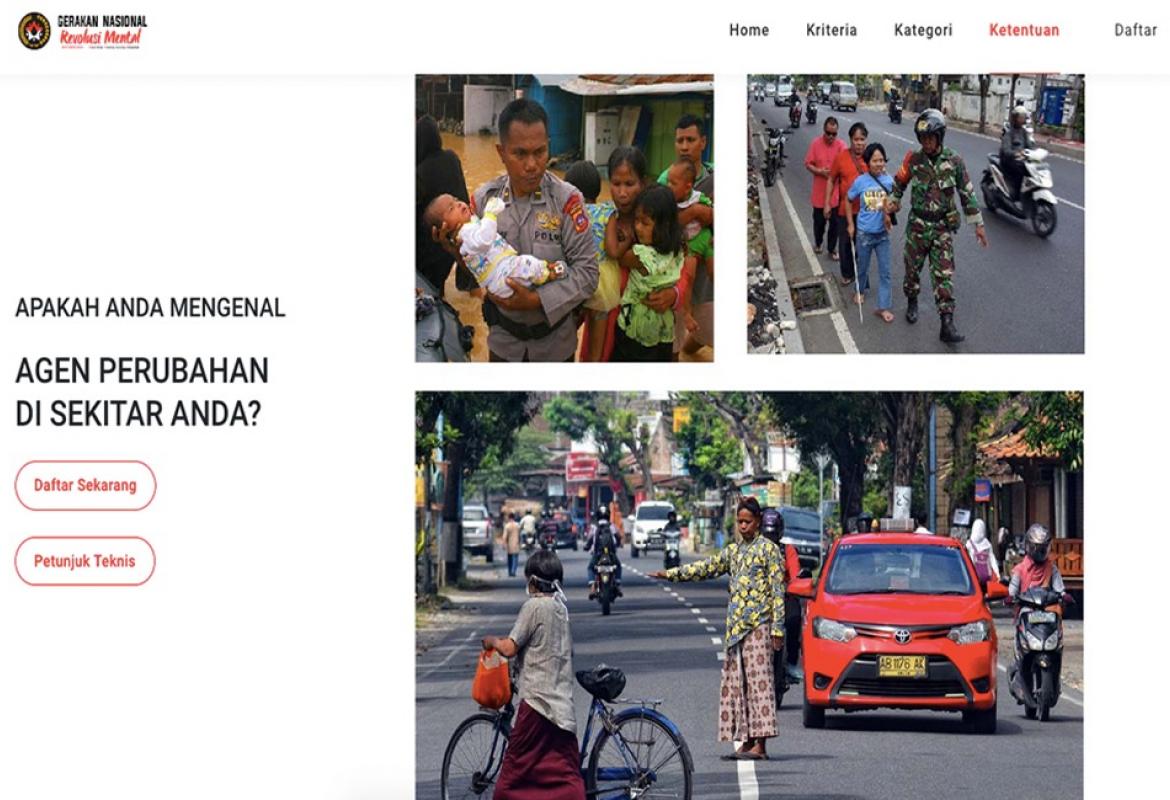This screenshot has height=800, width=1170.
Task: Click the camouflage-uniformed soldier wearing a helmet
Action: click(x=935, y=220)
